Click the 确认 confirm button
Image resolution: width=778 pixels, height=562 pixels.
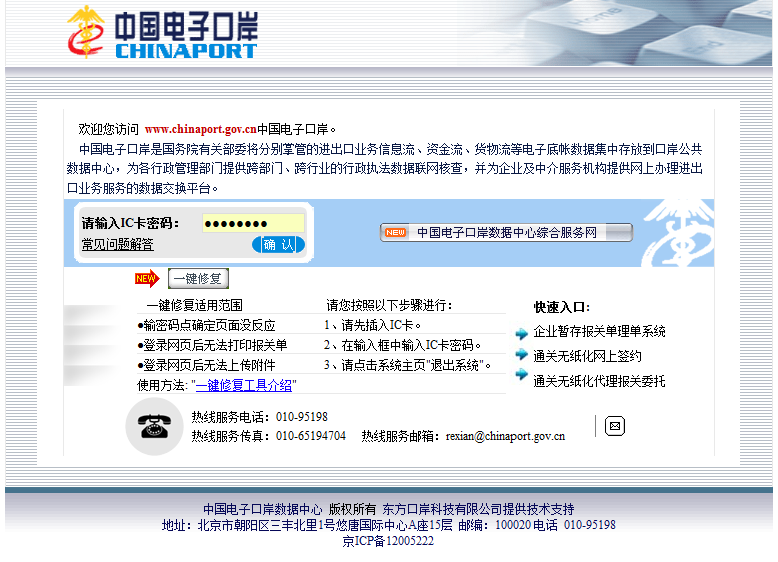pyautogui.click(x=279, y=245)
